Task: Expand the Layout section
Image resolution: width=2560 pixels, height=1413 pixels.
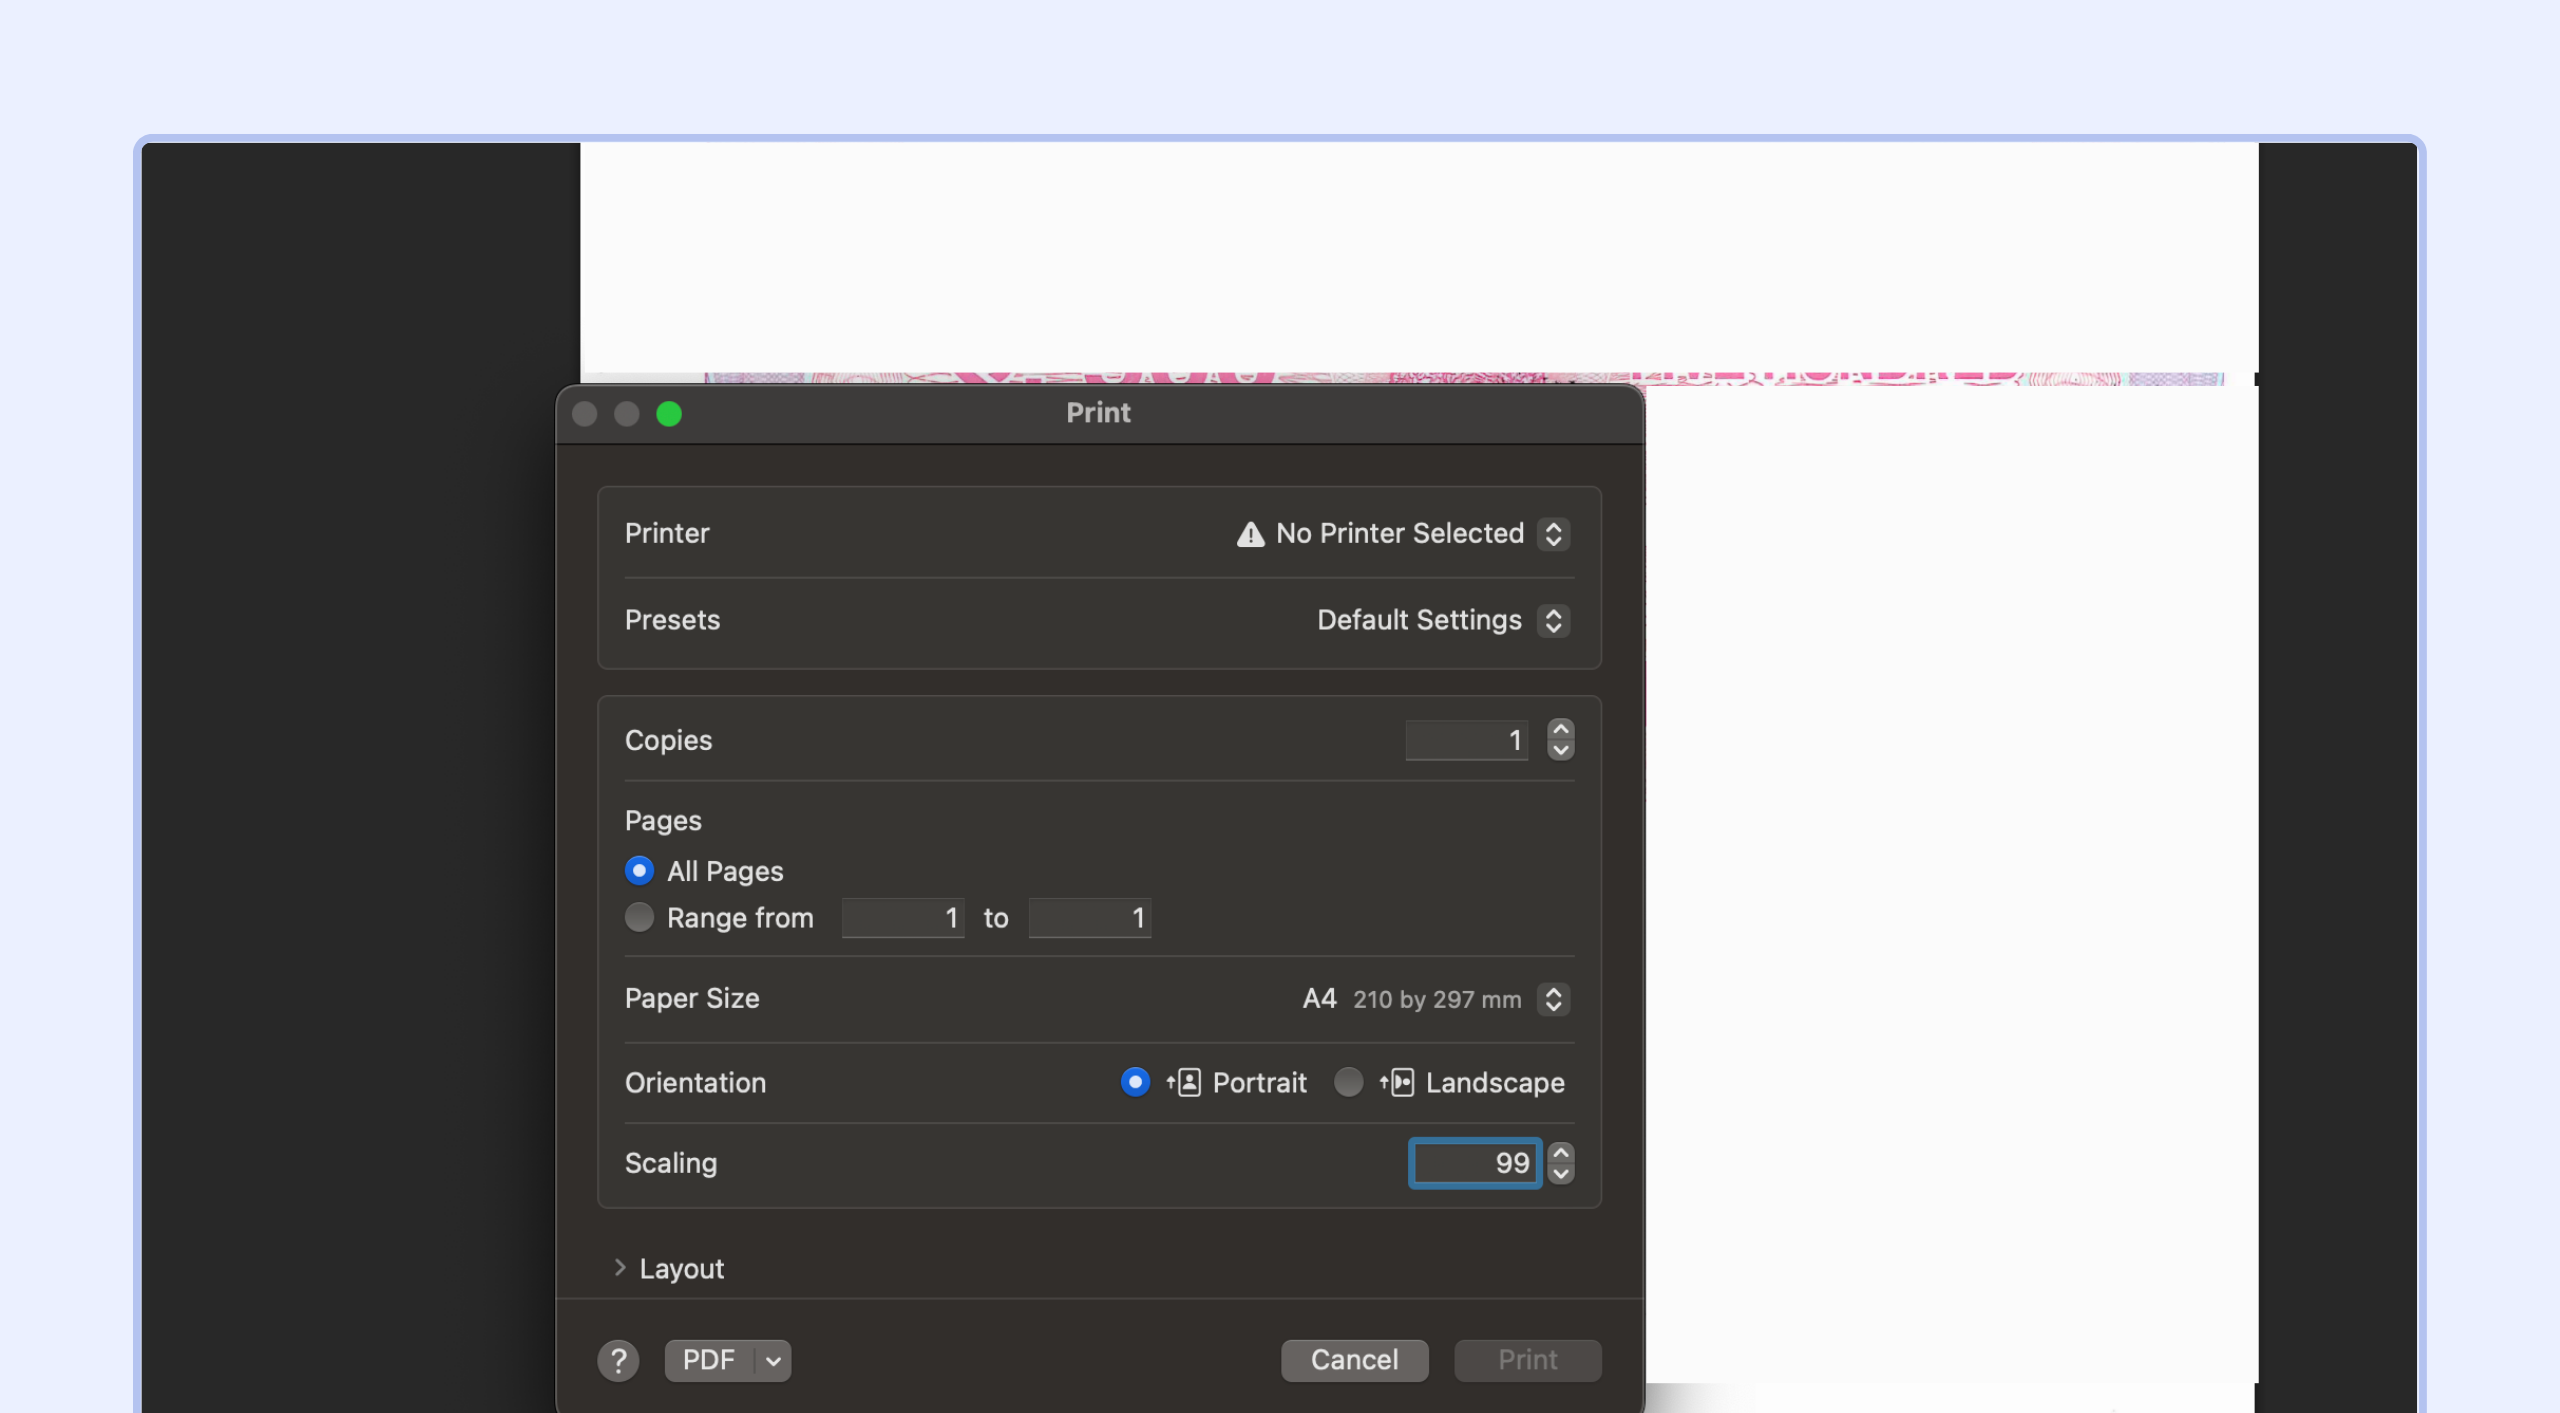Action: pos(620,1268)
